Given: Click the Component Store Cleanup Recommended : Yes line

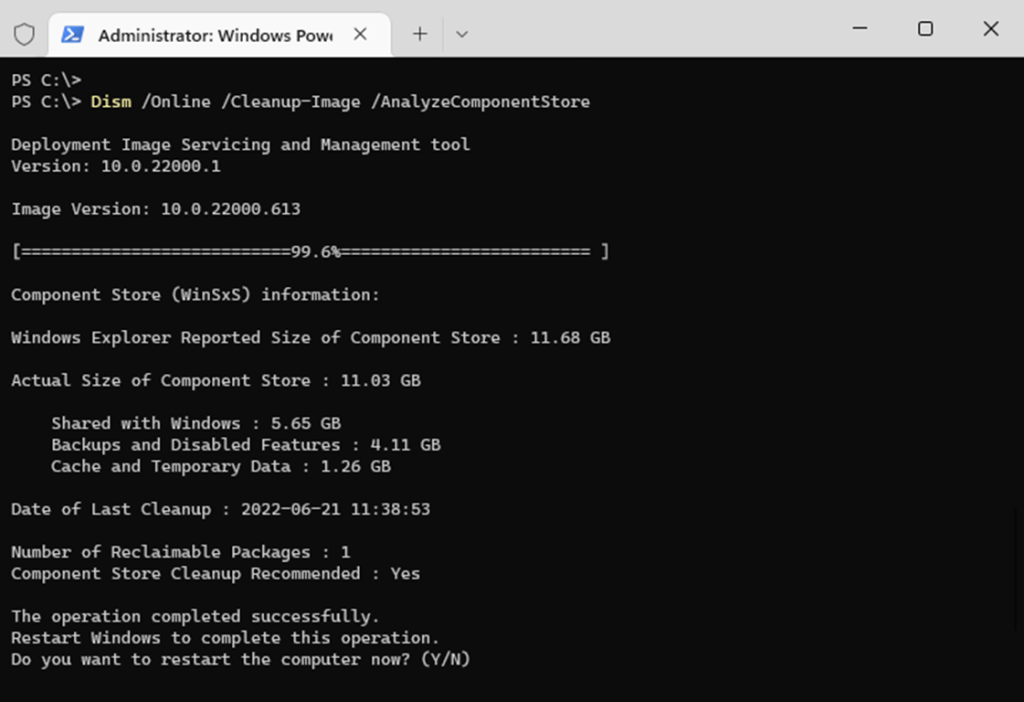Looking at the screenshot, I should click(x=216, y=574).
